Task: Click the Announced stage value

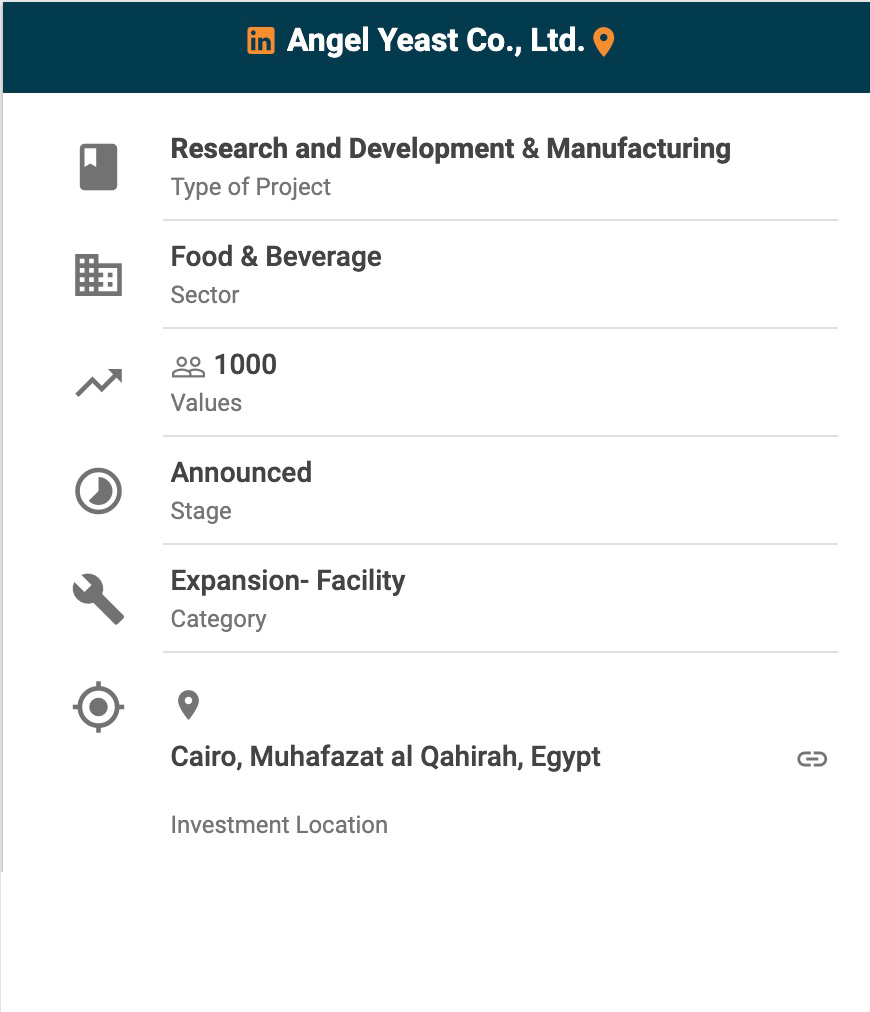Action: [241, 472]
